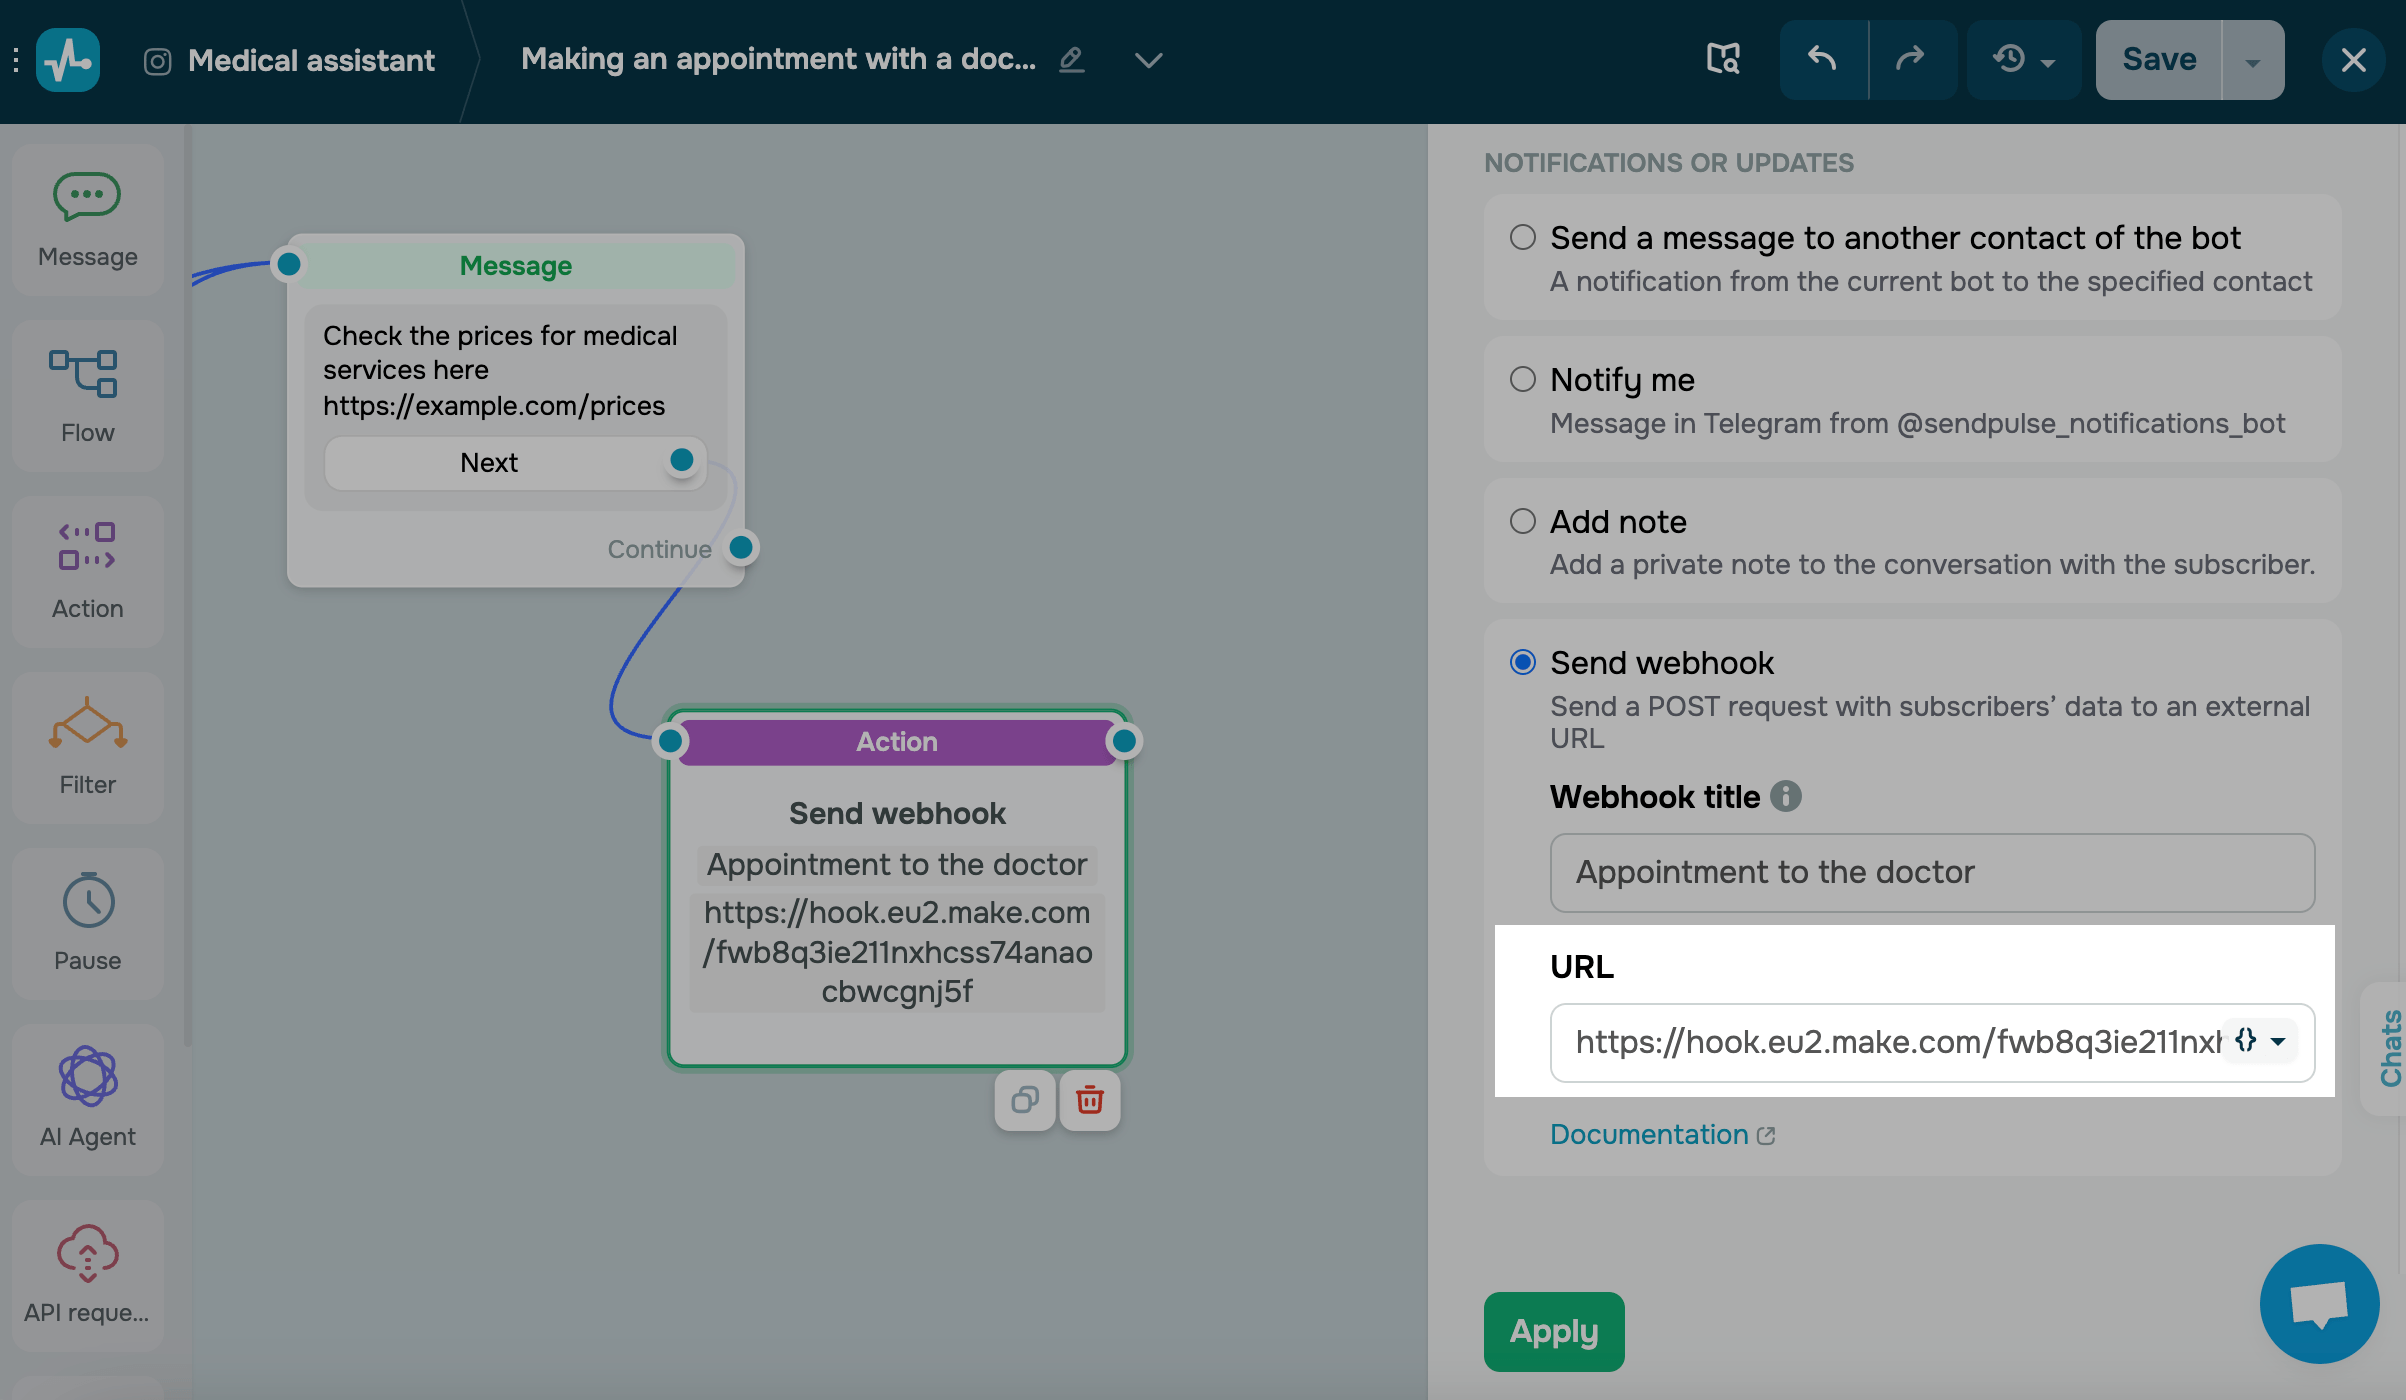This screenshot has height=1400, width=2406.
Task: Click the red trash delete icon
Action: coord(1089,1100)
